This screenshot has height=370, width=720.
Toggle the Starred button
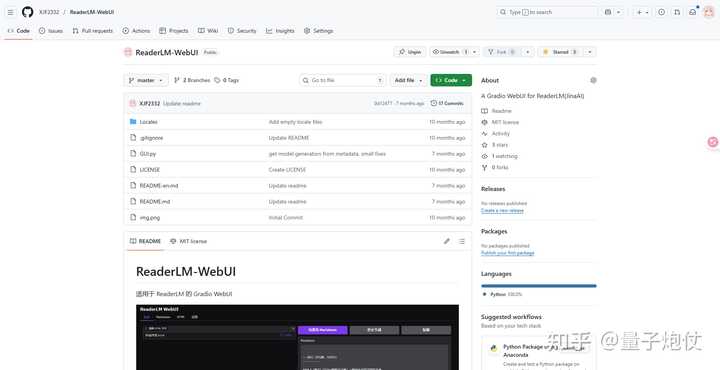tap(560, 52)
